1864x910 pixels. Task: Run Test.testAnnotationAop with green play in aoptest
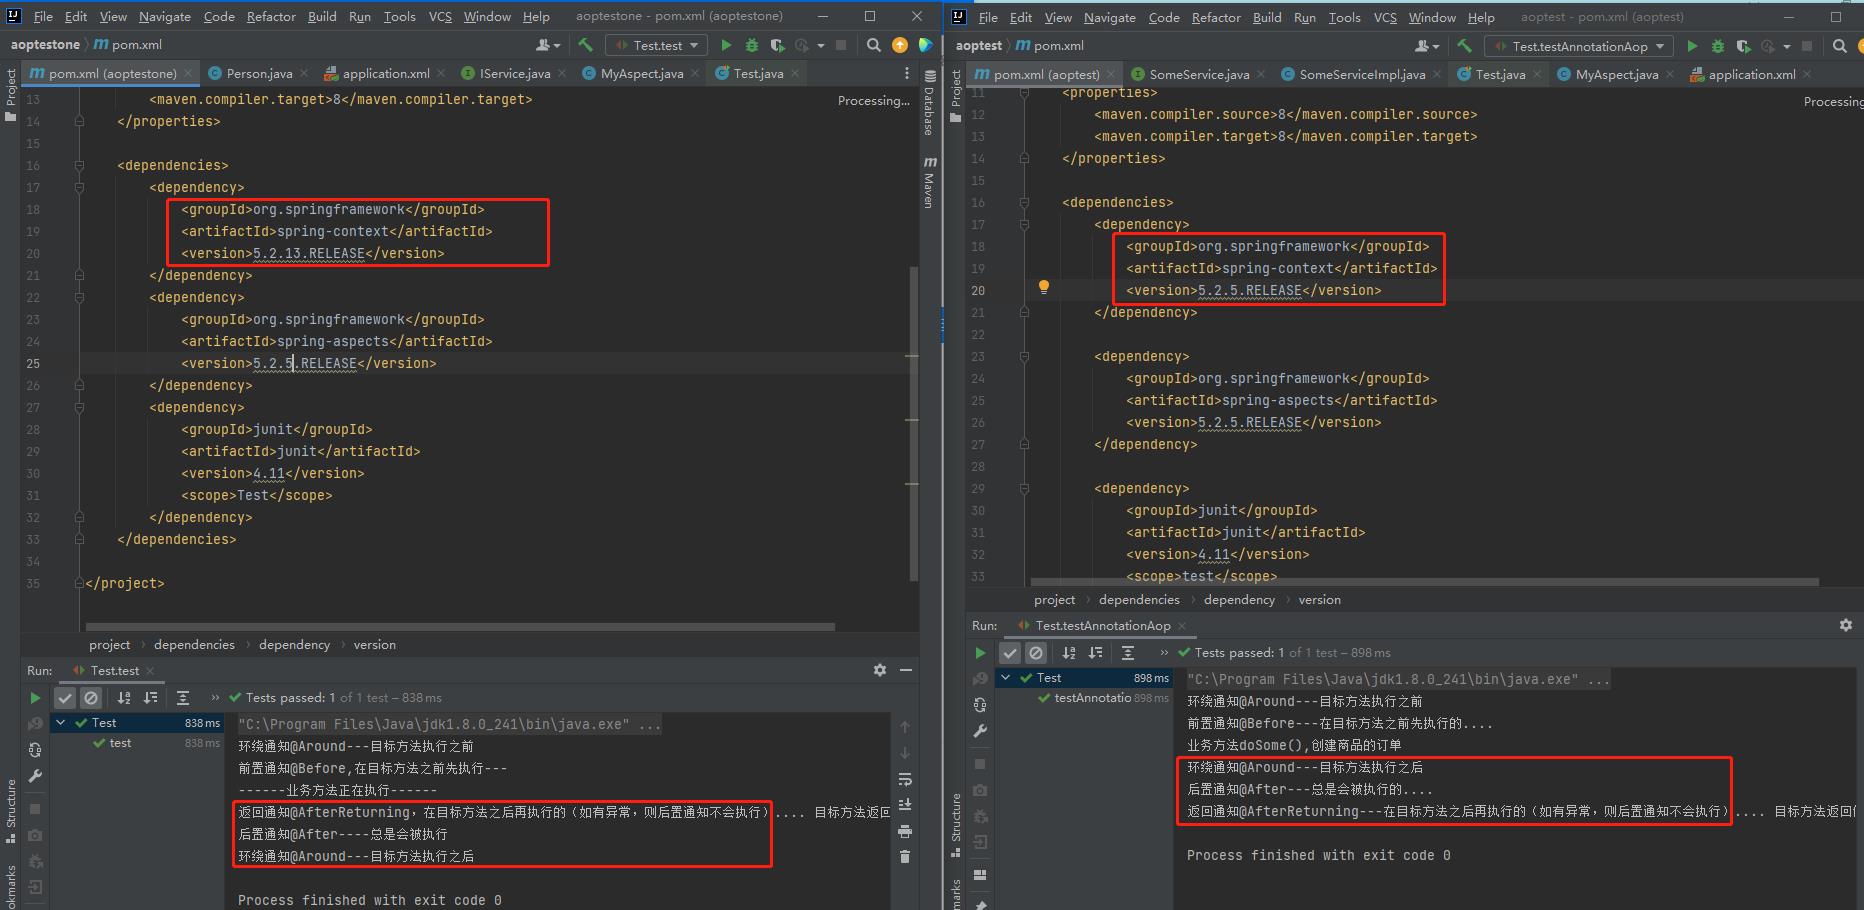click(1692, 46)
